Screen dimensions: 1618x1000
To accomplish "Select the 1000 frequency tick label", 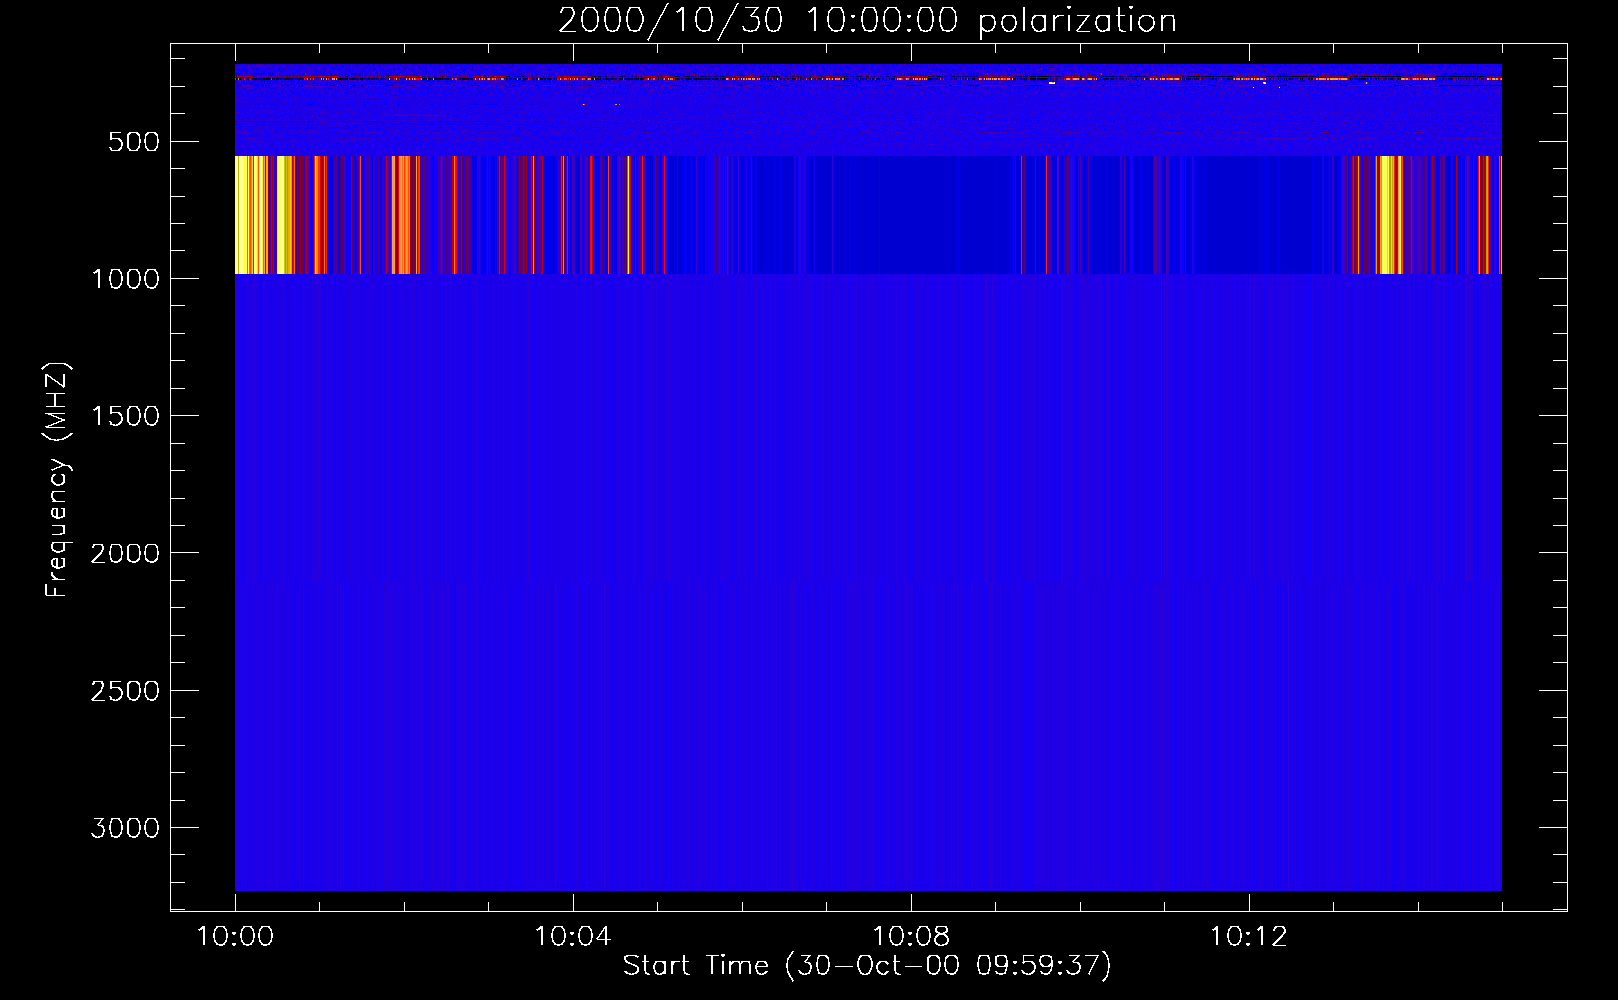I will 125,279.
